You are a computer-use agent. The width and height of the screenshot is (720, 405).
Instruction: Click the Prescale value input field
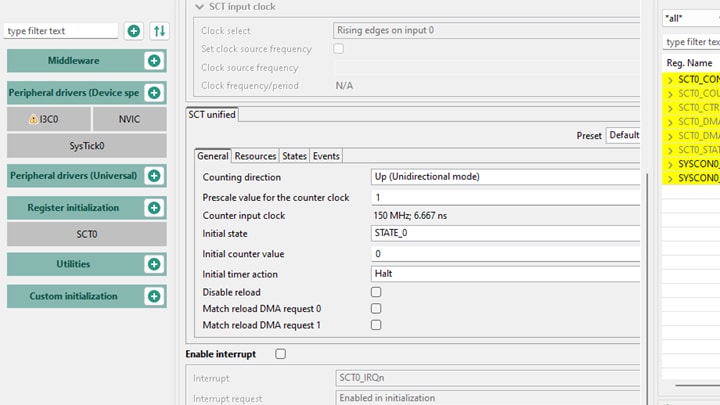pos(505,197)
